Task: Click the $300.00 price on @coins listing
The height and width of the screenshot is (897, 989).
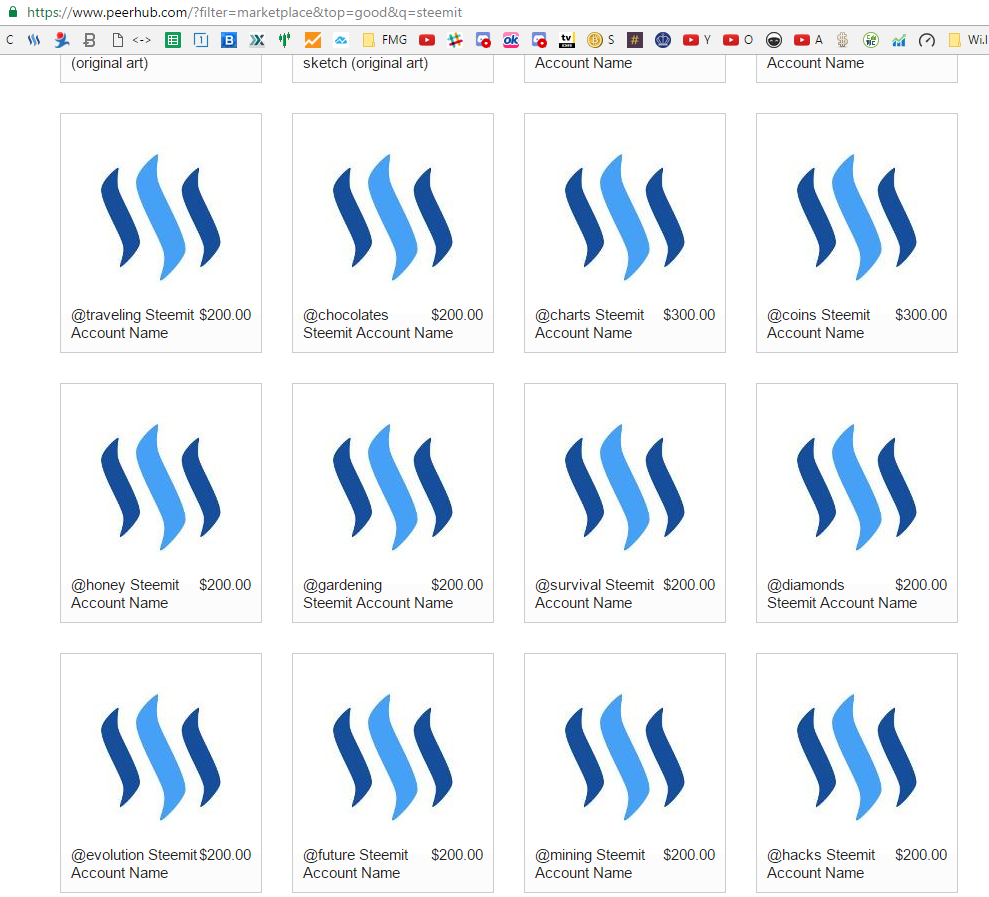Action: point(921,315)
